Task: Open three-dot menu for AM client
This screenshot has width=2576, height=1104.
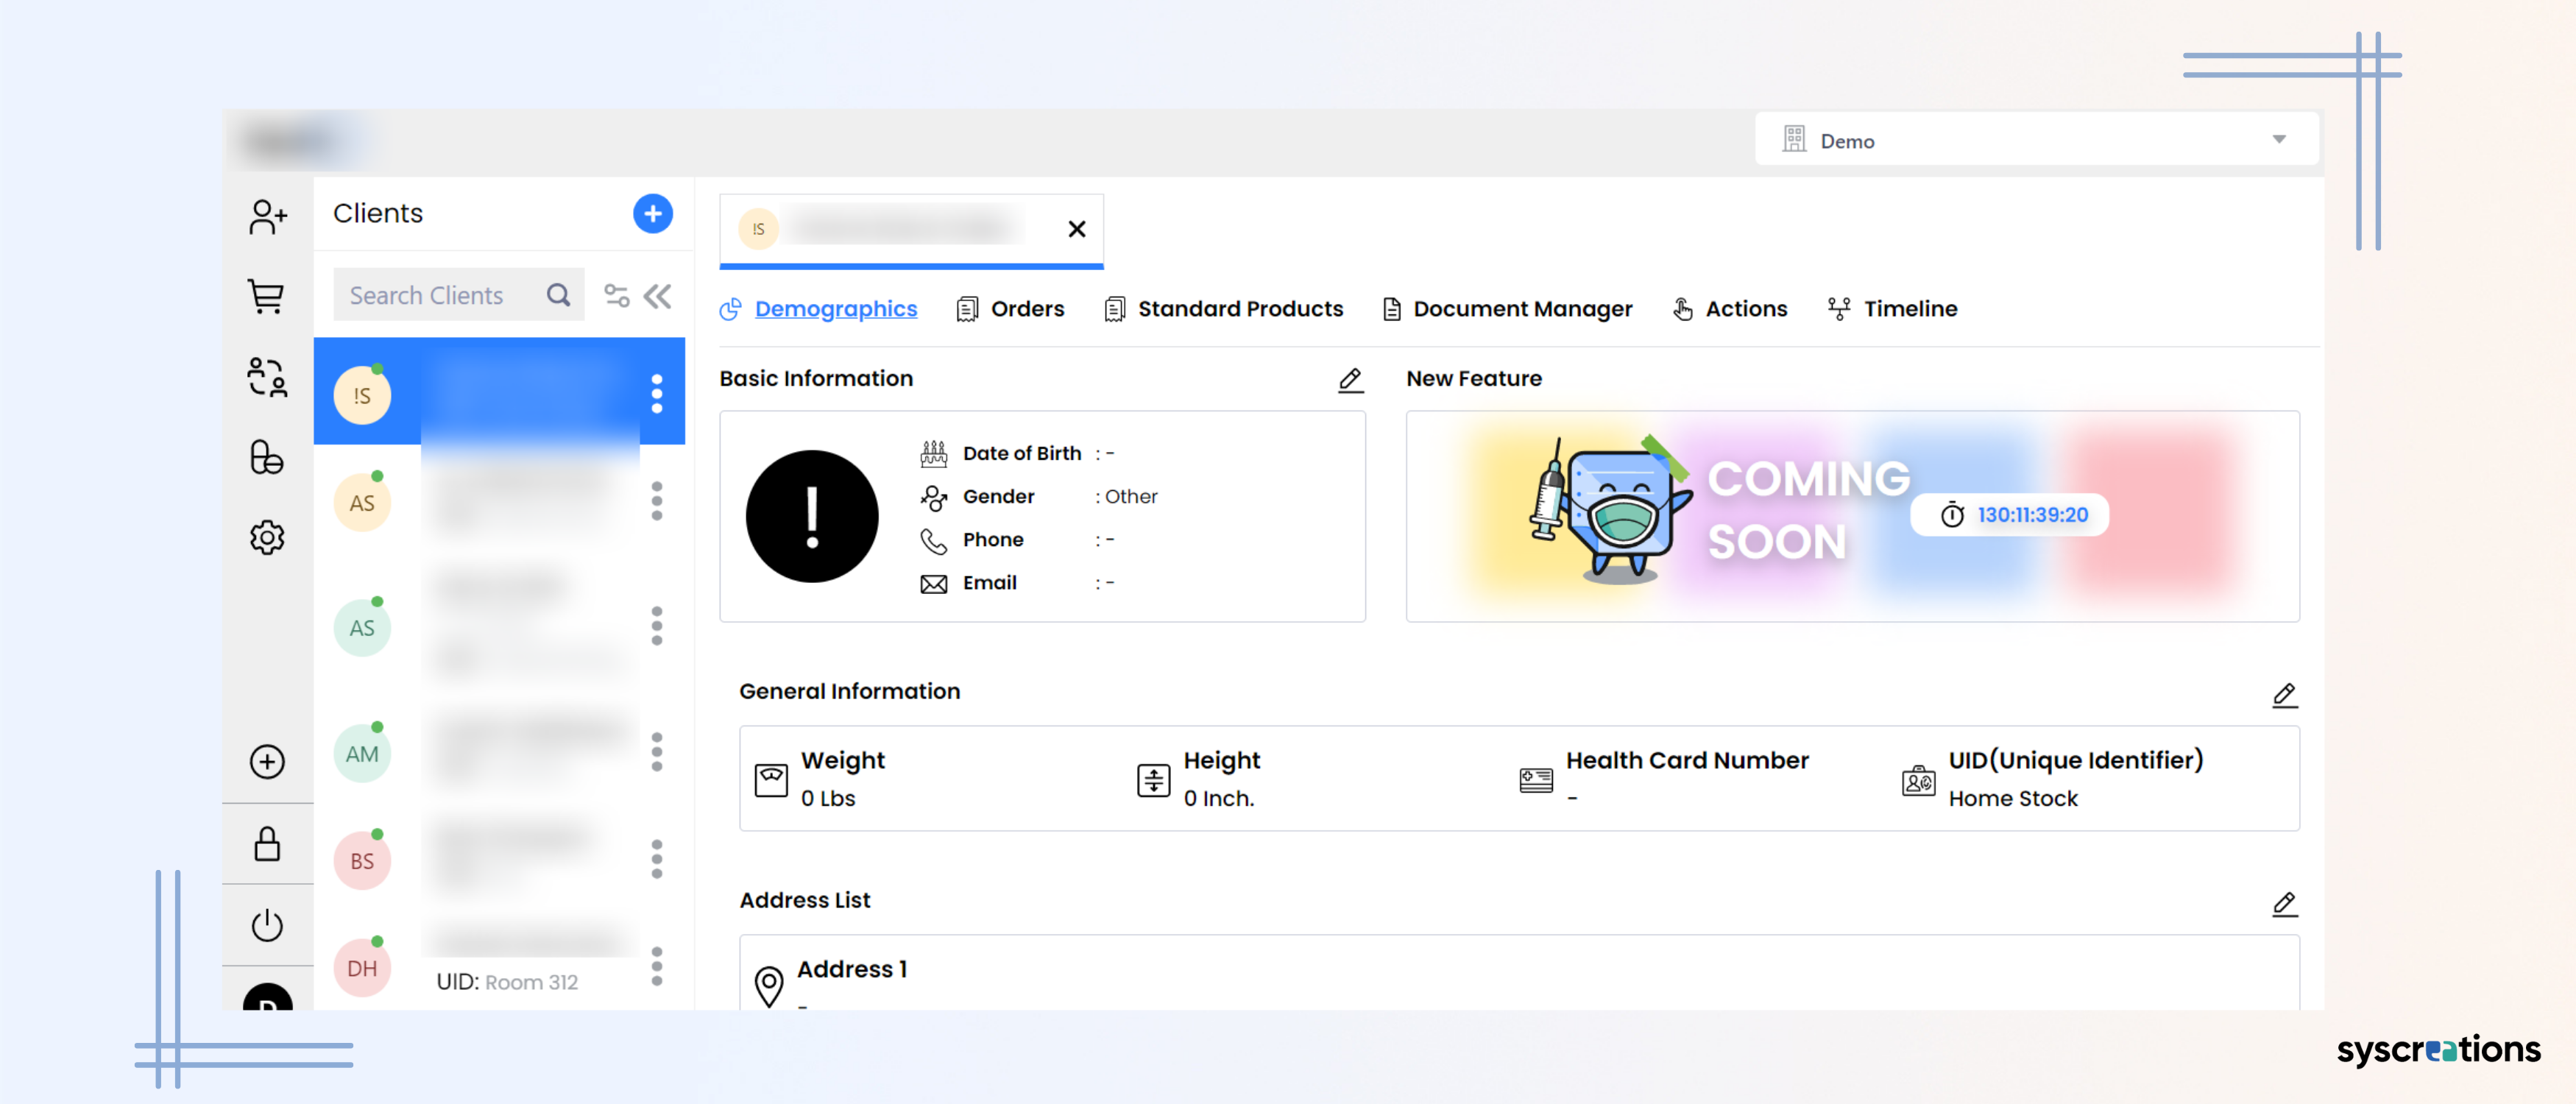Action: [x=657, y=752]
